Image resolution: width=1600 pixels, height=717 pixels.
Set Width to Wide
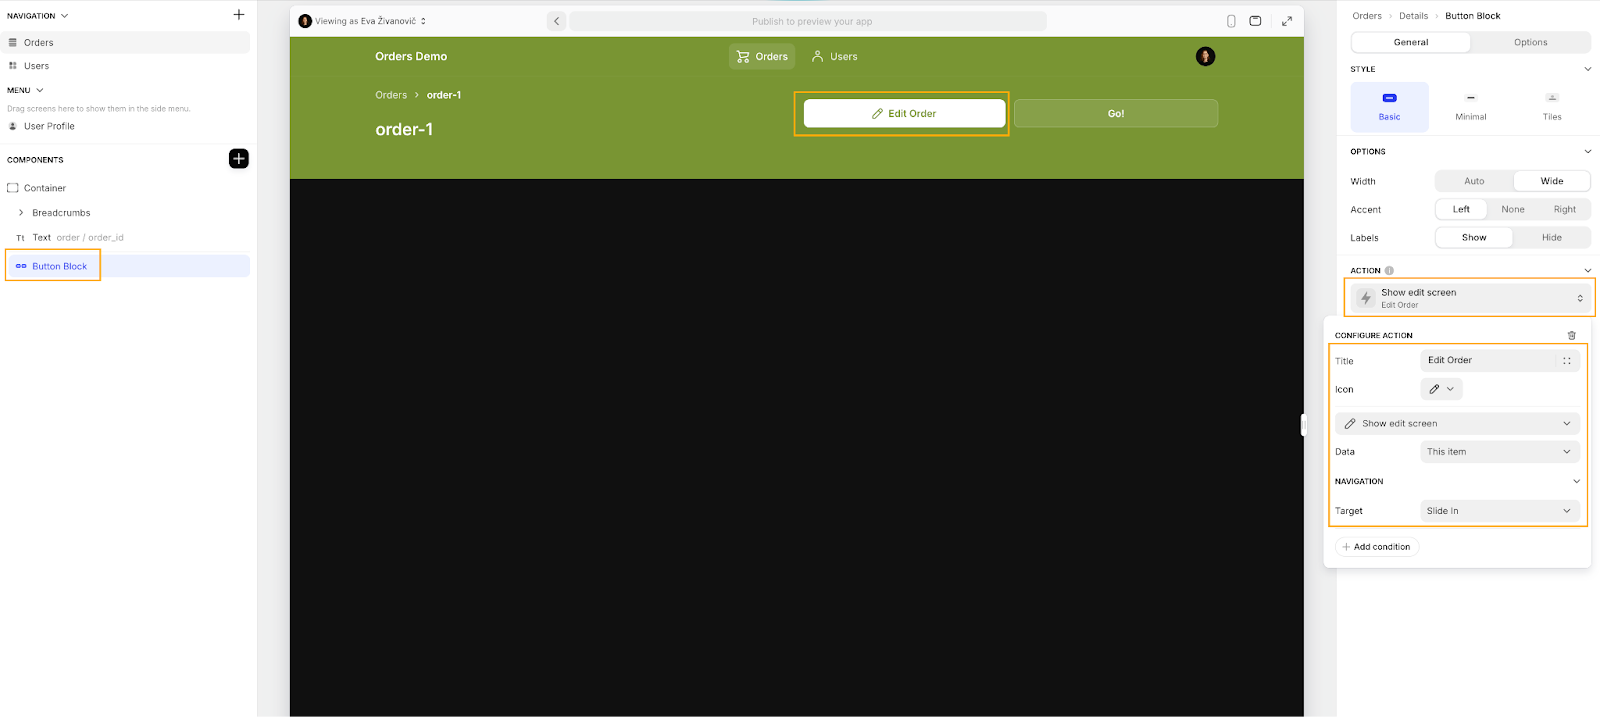(x=1552, y=181)
